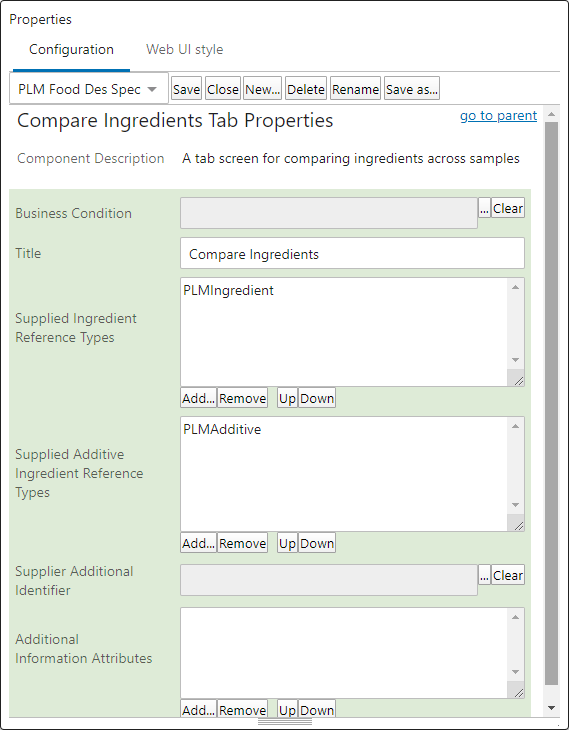Open the PLM Food Des Spec dropdown
This screenshot has width=569, height=730.
pyautogui.click(x=88, y=88)
